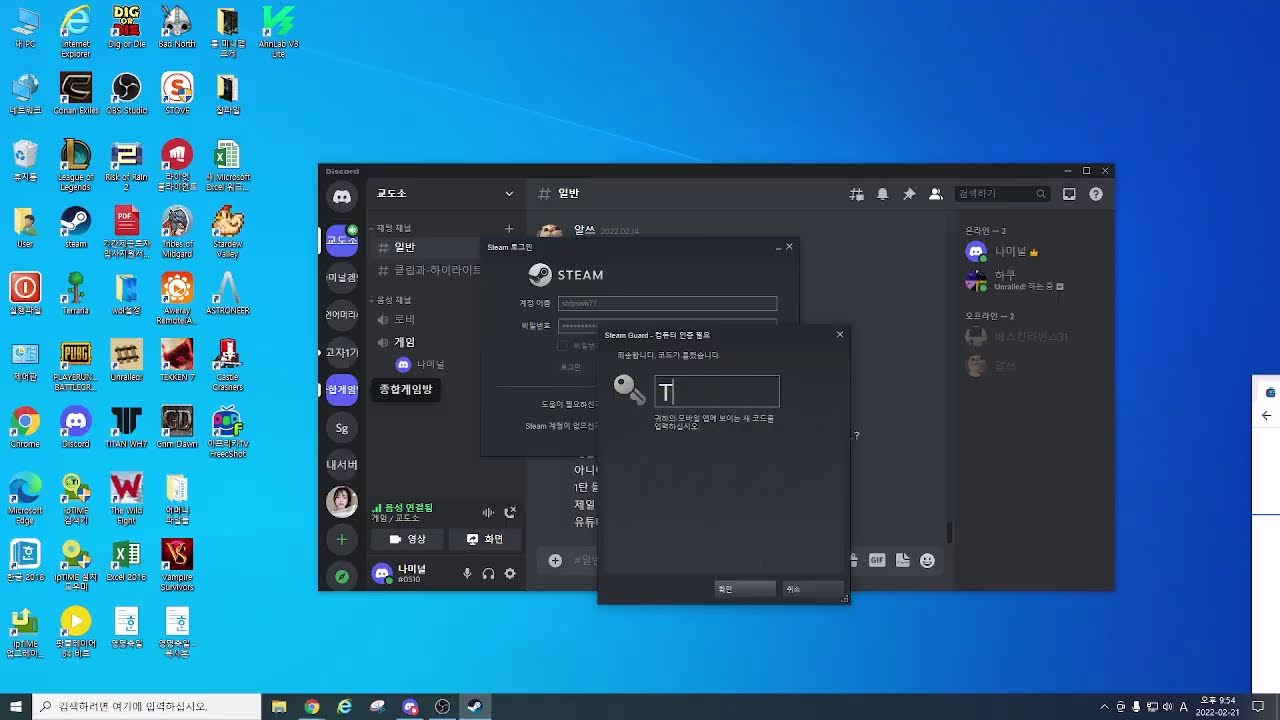Open 교도소 server dropdown menu

click(x=445, y=193)
